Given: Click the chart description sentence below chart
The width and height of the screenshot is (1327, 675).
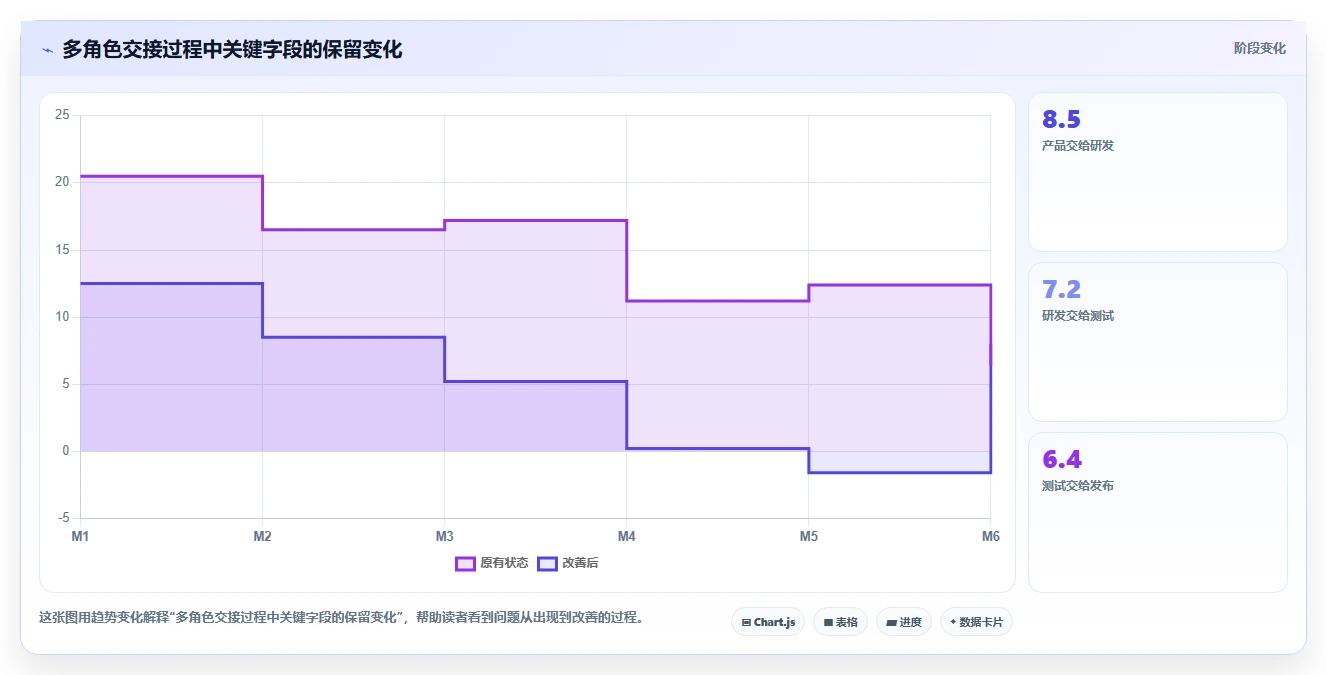Looking at the screenshot, I should 341,618.
